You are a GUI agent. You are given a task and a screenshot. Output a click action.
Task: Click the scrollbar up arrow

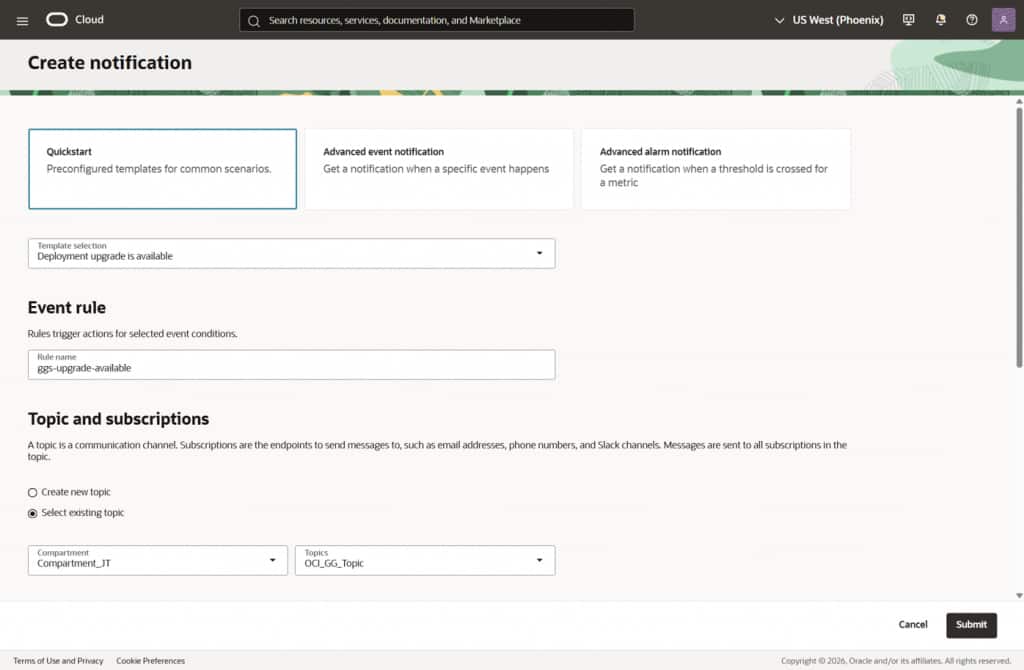pos(1019,102)
